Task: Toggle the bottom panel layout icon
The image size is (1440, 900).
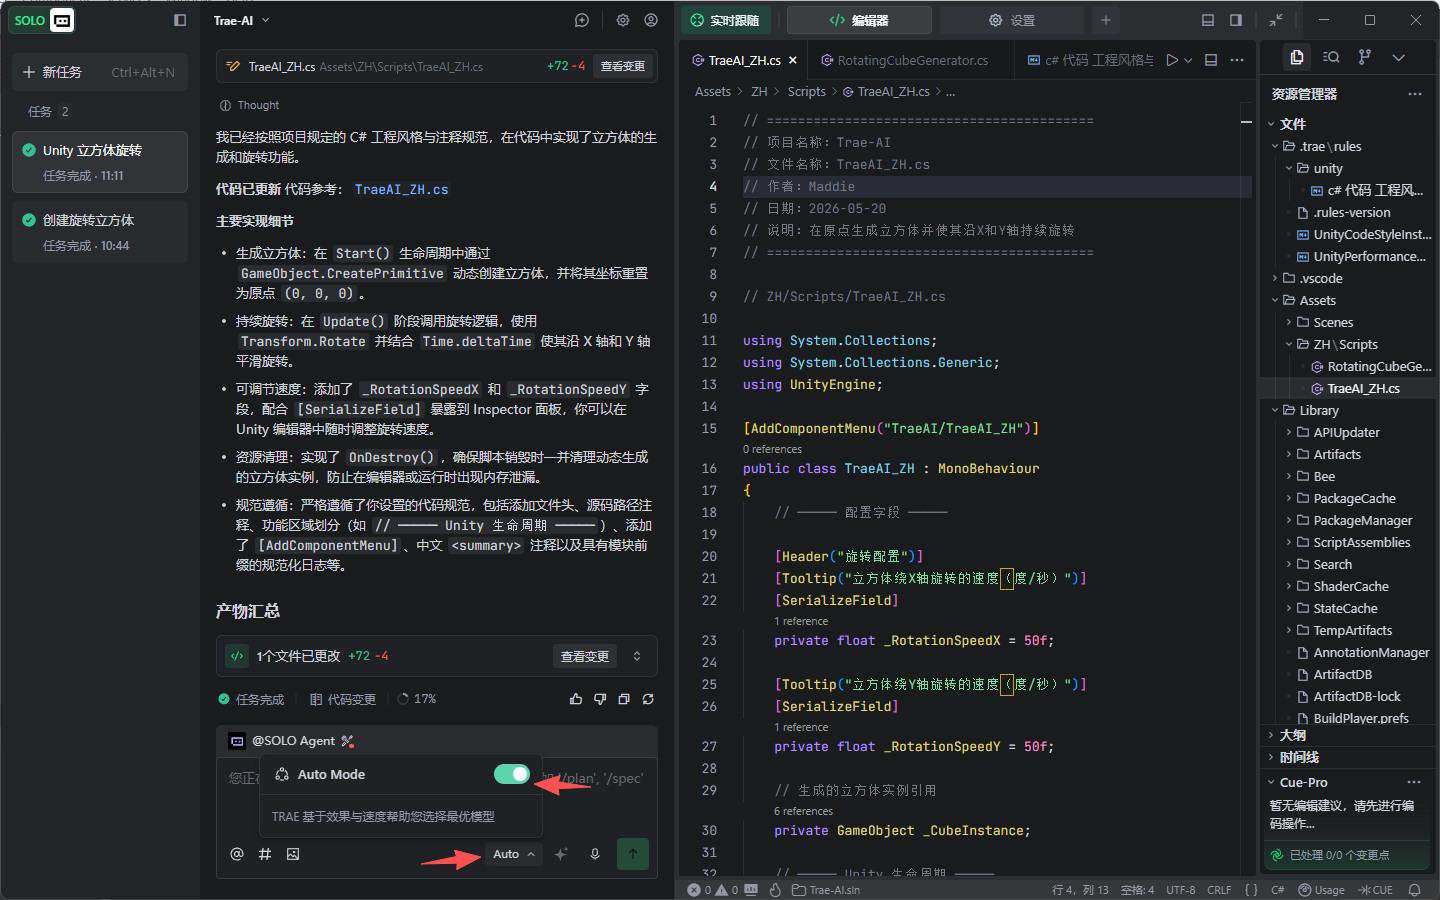Action: click(1208, 20)
